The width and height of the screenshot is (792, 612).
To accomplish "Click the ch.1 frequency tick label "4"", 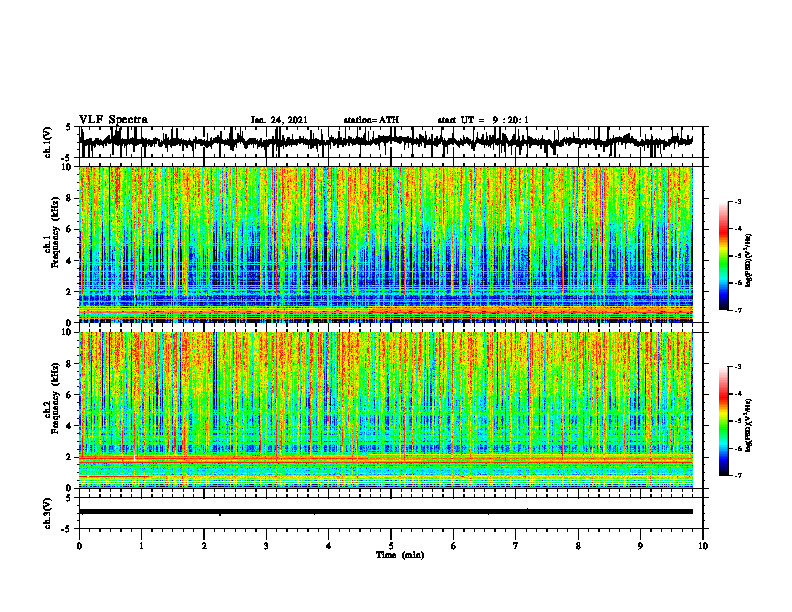I will [70, 261].
